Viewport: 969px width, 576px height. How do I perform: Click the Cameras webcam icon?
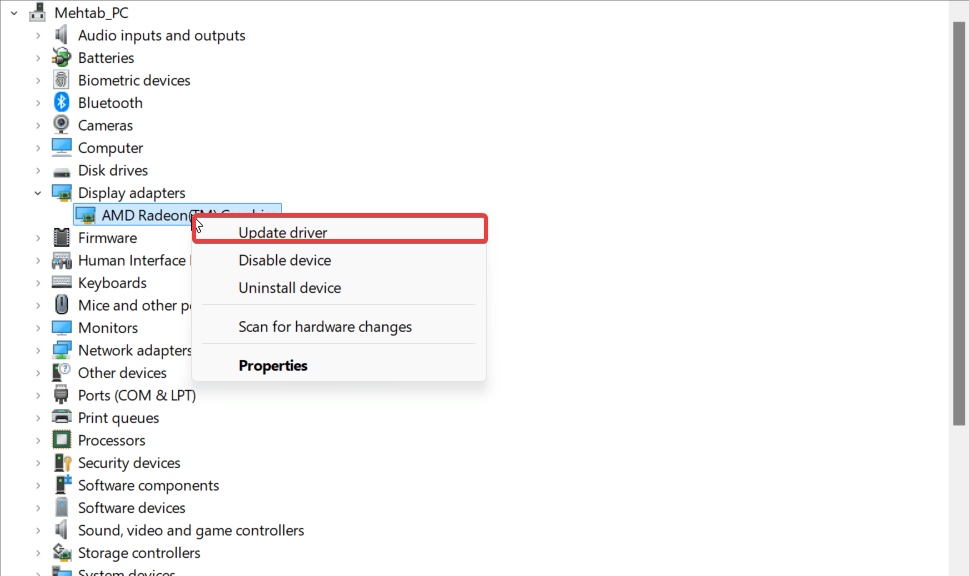coord(61,125)
